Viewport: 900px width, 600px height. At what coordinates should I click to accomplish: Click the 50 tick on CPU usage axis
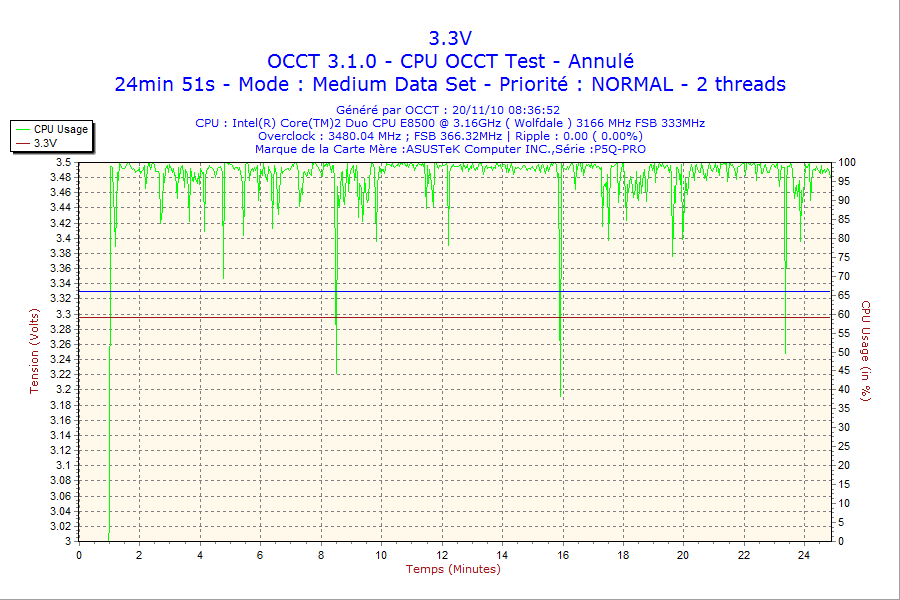845,352
